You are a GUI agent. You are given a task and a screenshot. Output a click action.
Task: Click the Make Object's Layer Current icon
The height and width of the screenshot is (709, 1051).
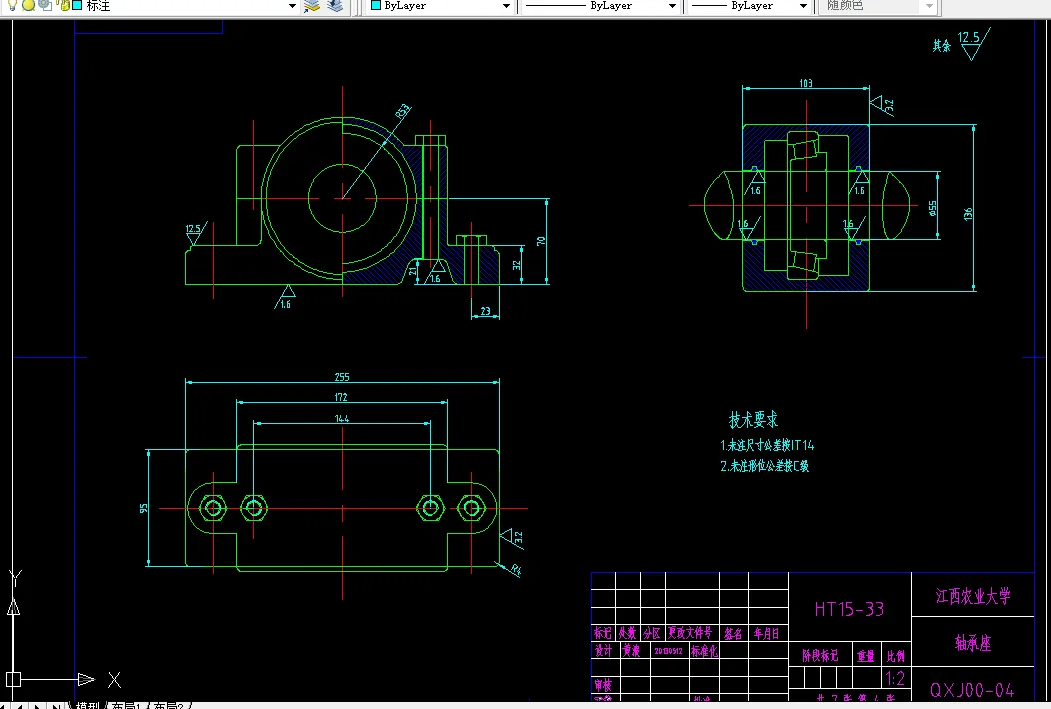point(312,6)
